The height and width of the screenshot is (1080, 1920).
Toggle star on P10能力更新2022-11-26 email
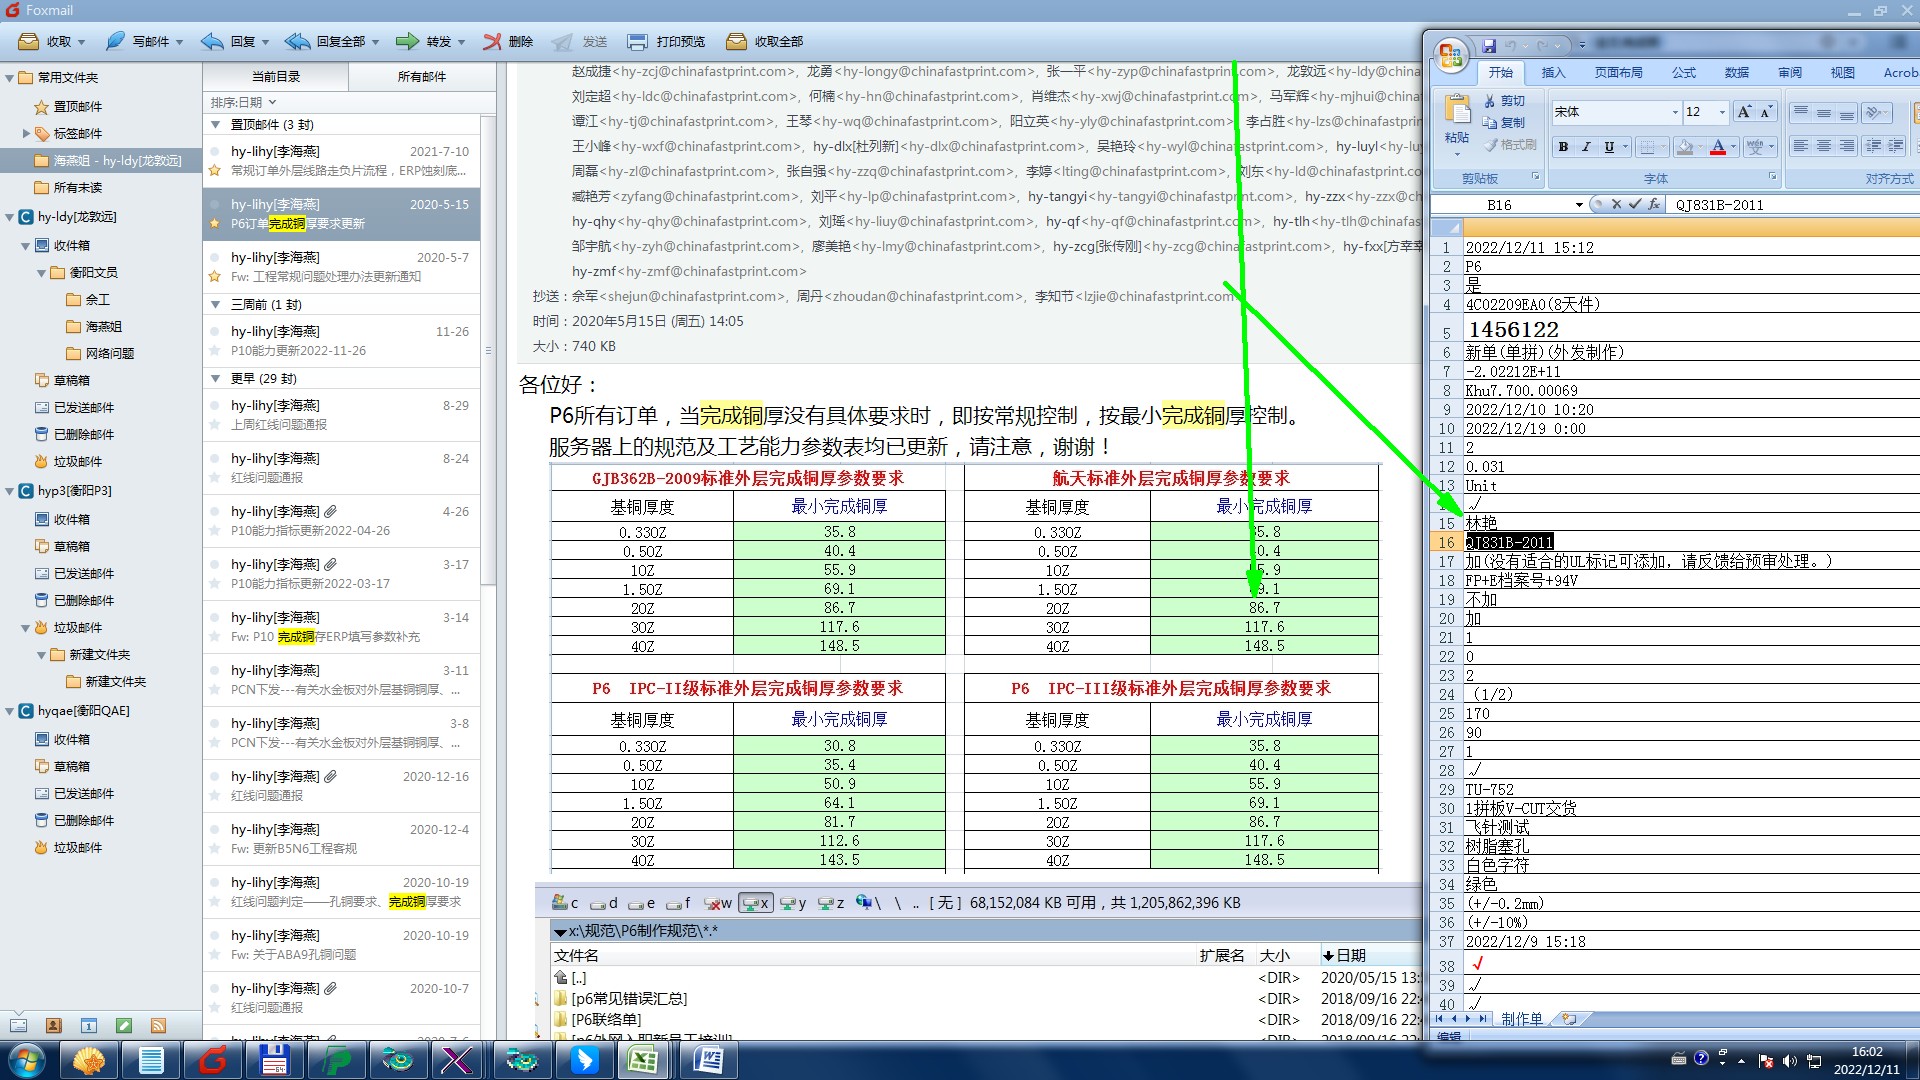click(214, 351)
